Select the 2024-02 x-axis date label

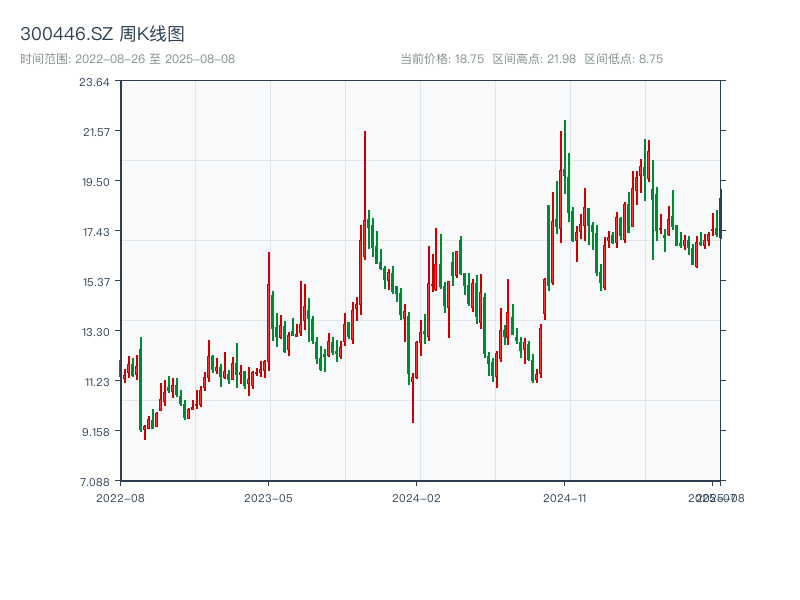(x=416, y=497)
